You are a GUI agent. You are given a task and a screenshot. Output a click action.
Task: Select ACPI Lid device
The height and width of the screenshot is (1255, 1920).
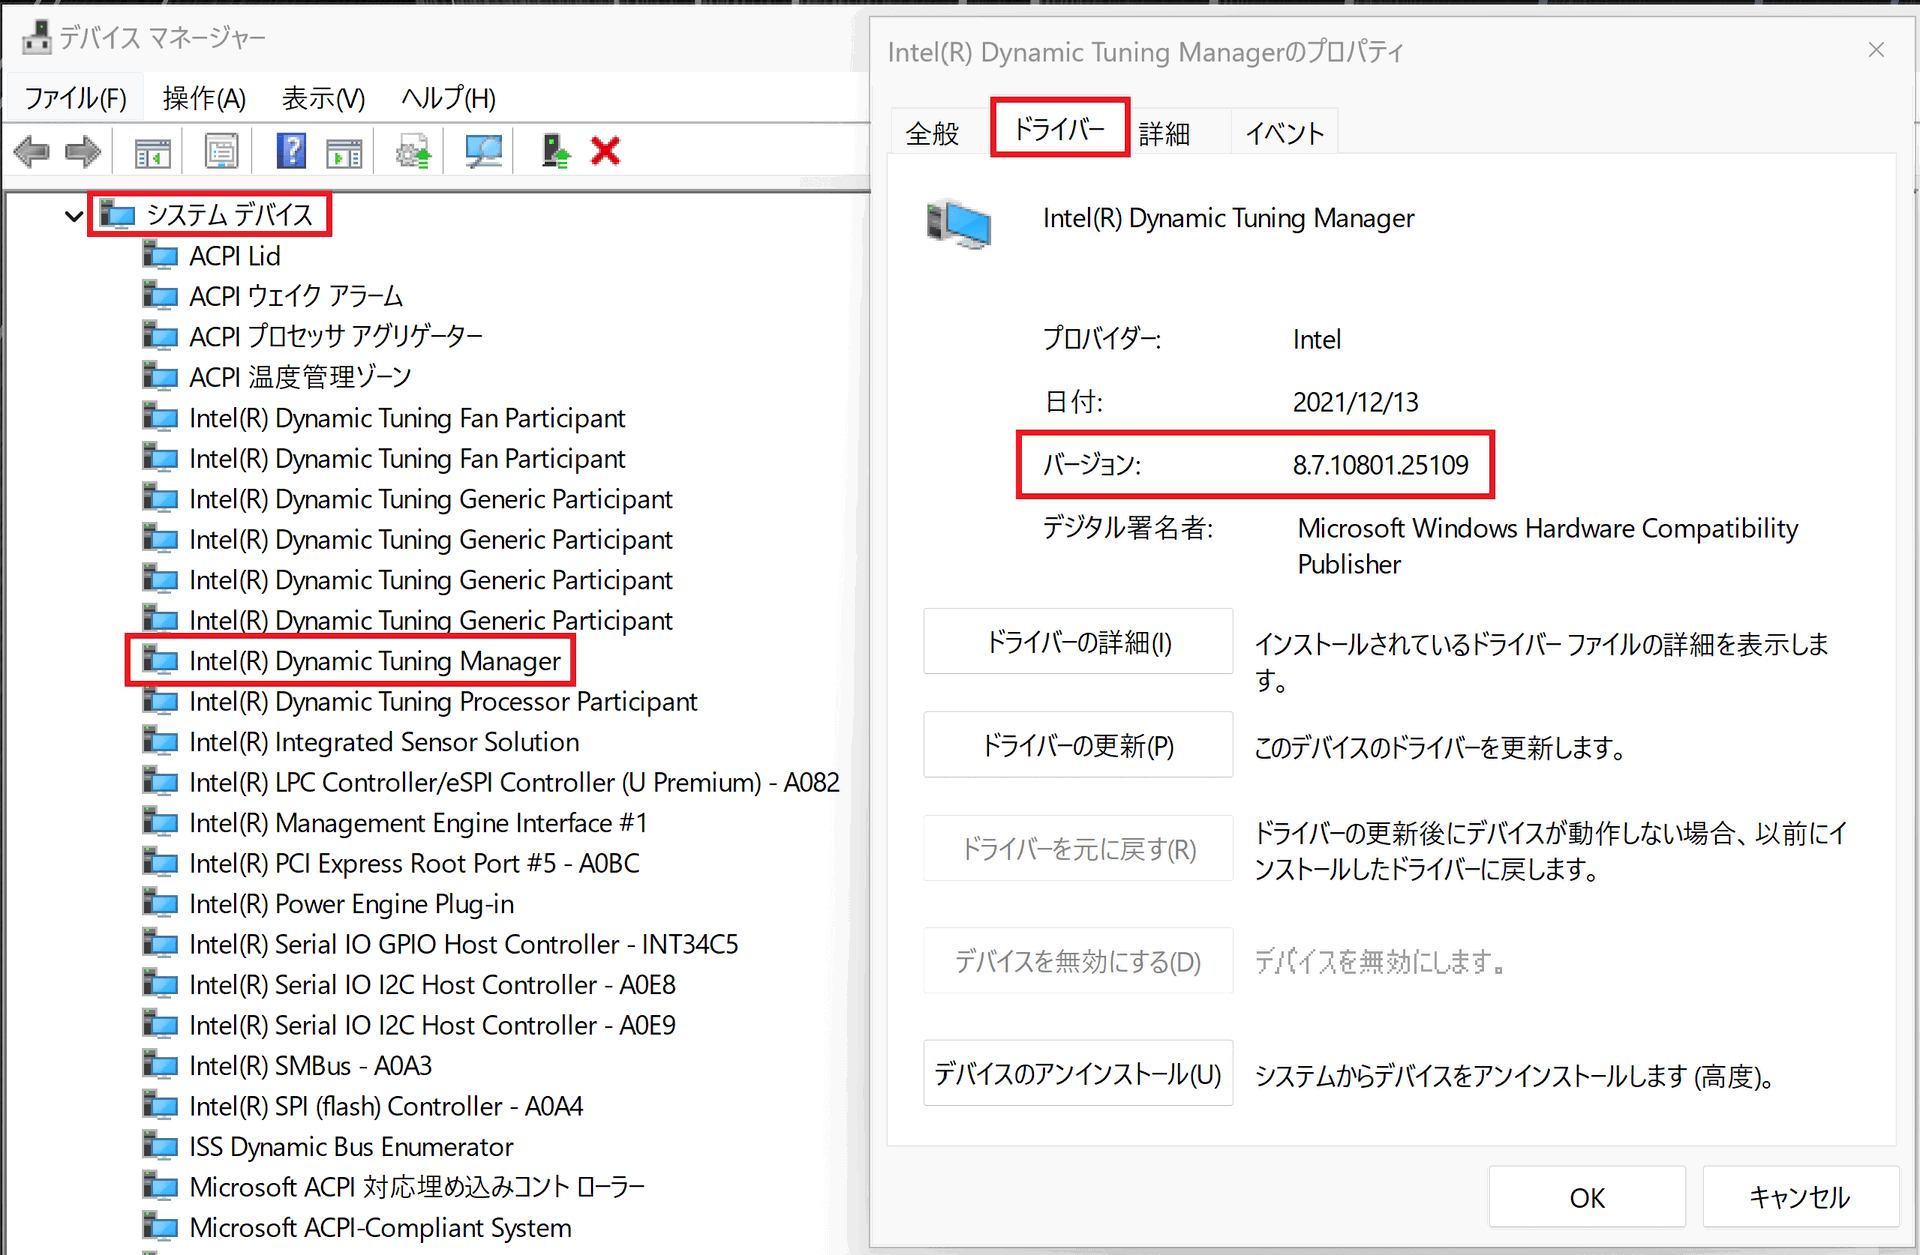pos(234,256)
